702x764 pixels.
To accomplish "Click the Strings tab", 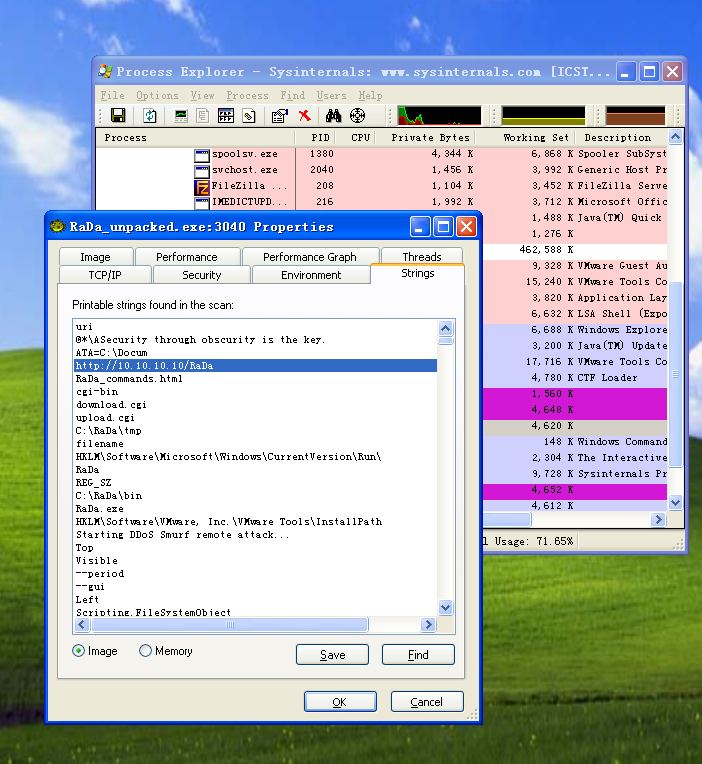I will (x=417, y=273).
